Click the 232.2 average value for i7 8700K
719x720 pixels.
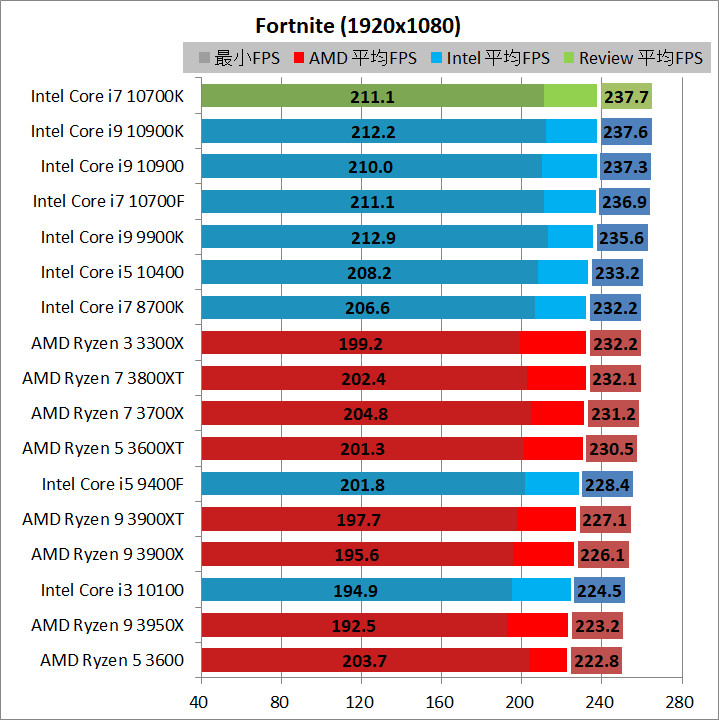[615, 308]
